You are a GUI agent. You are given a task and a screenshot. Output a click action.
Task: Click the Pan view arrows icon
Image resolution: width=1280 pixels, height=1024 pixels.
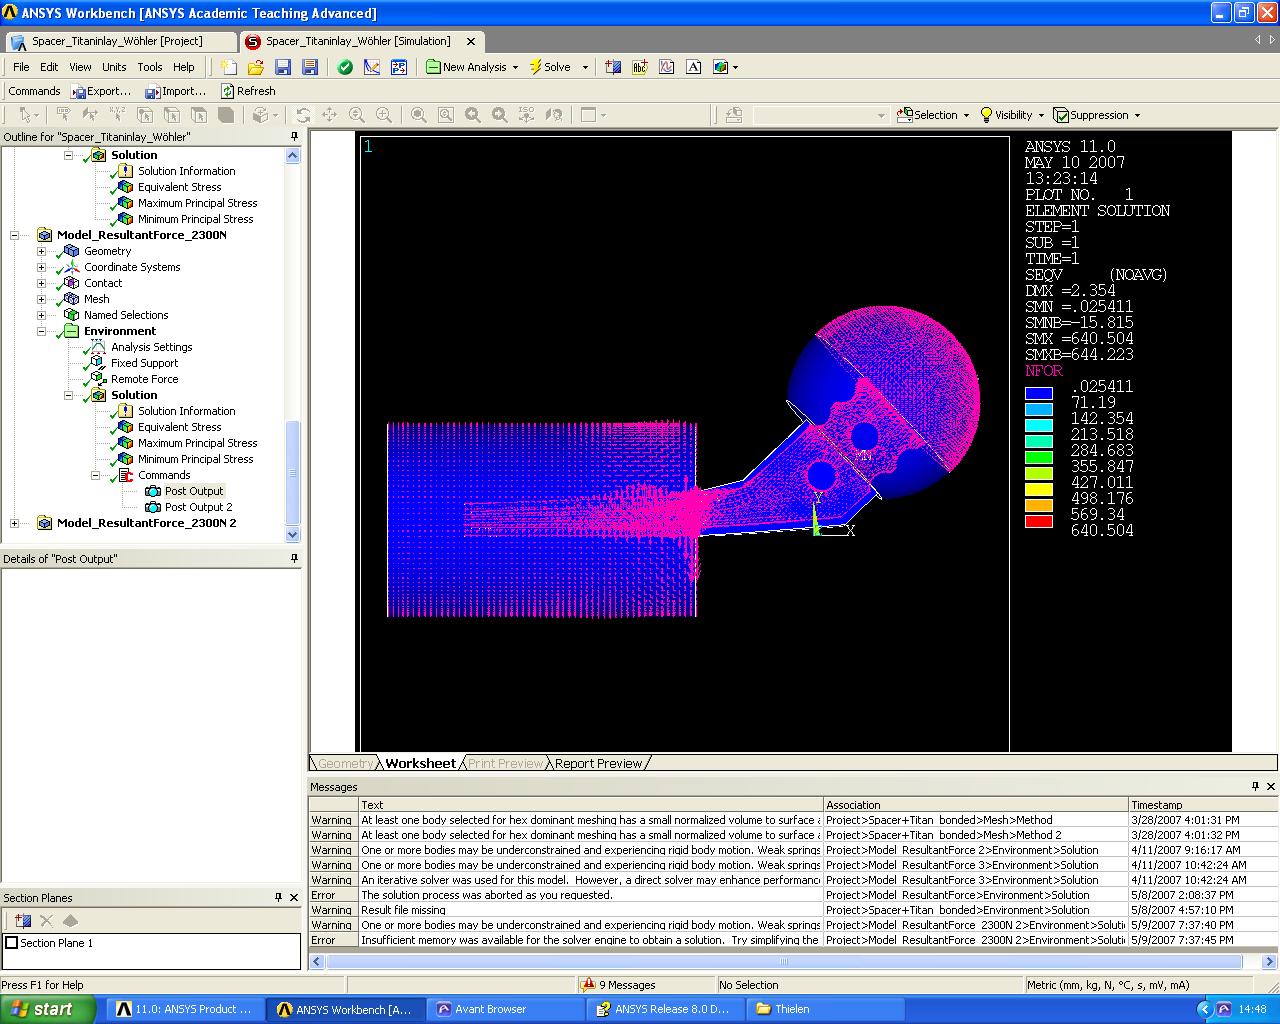tap(329, 115)
